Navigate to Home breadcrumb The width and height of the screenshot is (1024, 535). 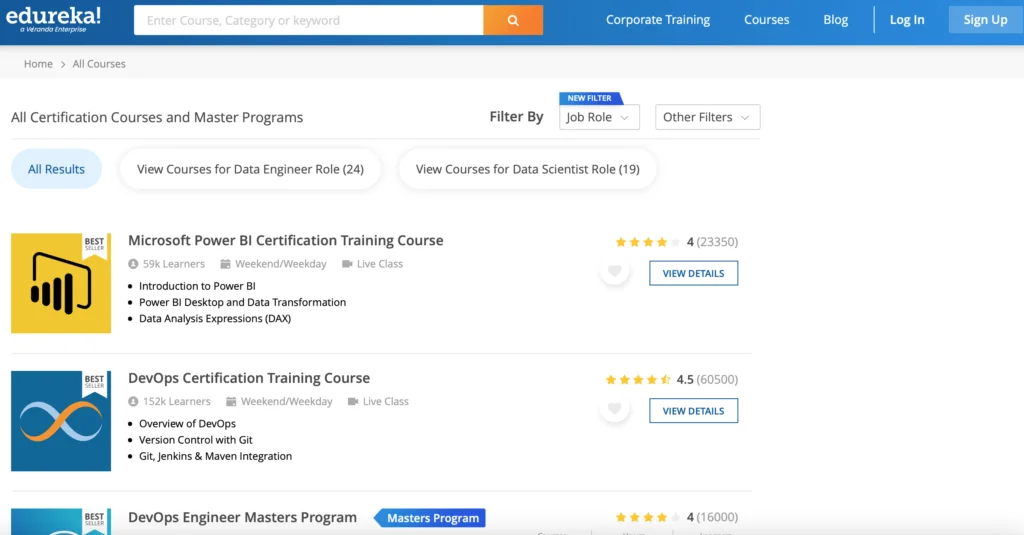click(x=38, y=63)
